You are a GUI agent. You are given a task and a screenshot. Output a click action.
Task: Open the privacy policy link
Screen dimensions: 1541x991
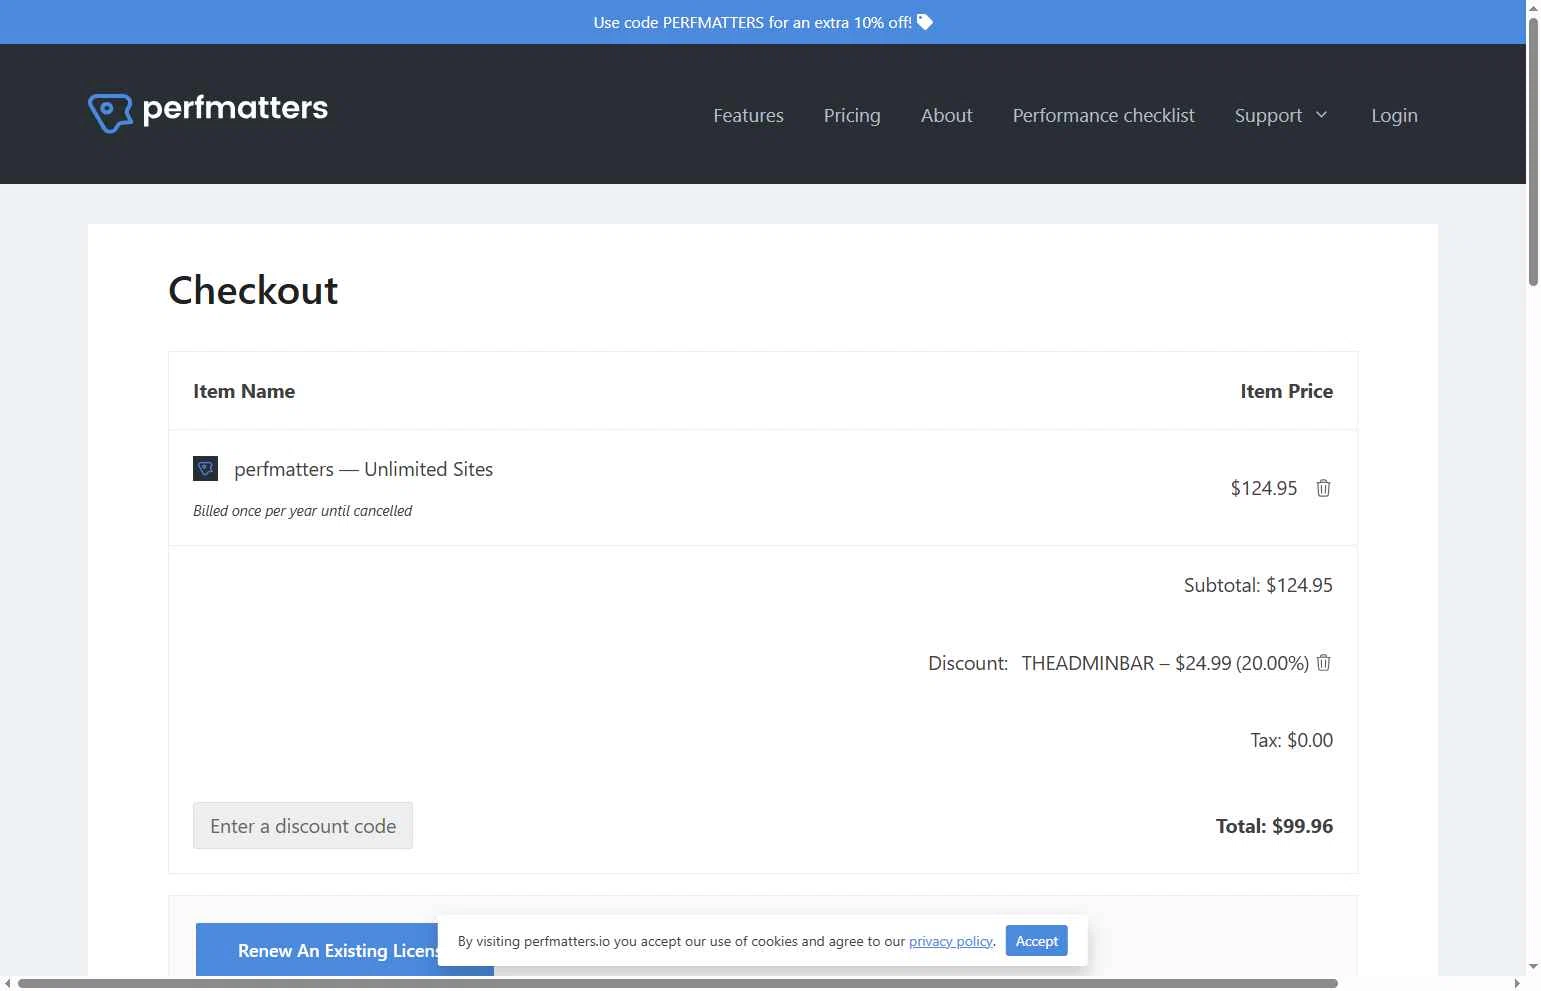pos(951,941)
